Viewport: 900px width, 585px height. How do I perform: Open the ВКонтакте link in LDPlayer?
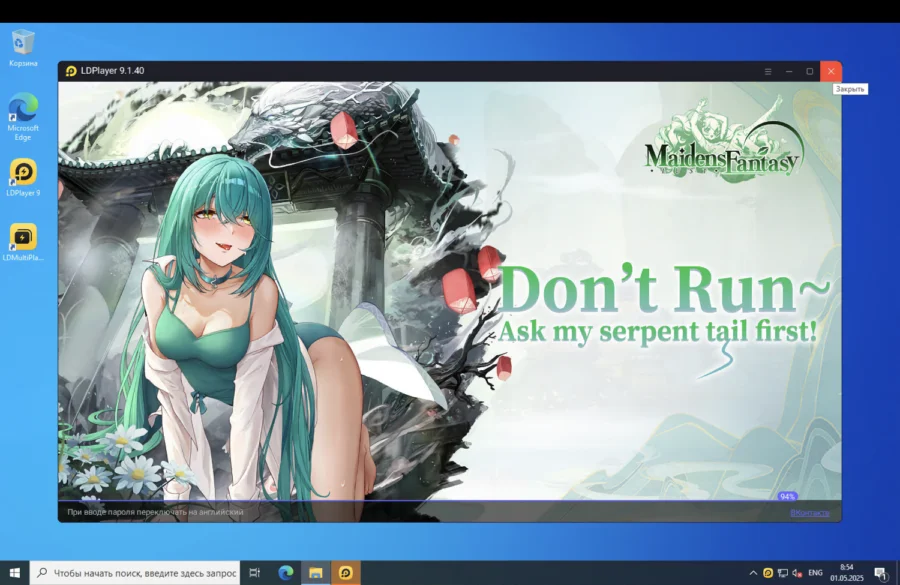click(810, 513)
